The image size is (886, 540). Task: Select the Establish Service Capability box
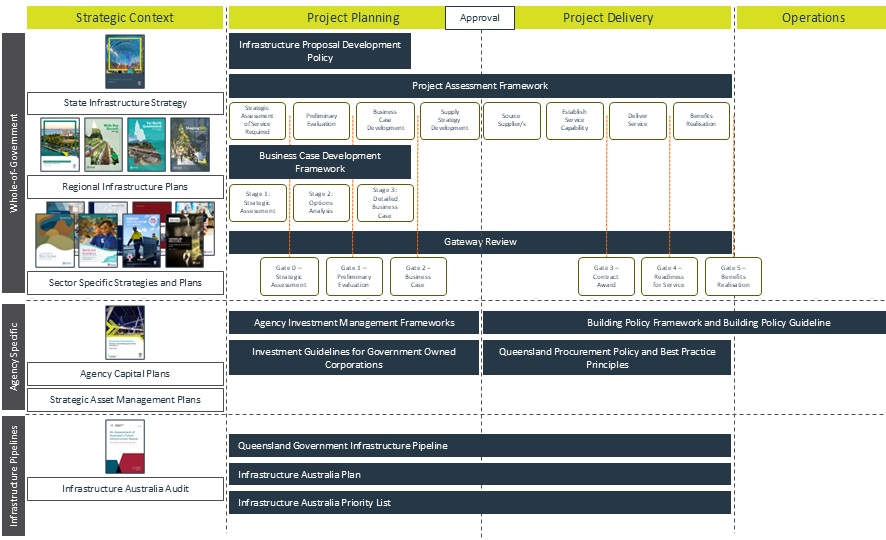click(575, 120)
